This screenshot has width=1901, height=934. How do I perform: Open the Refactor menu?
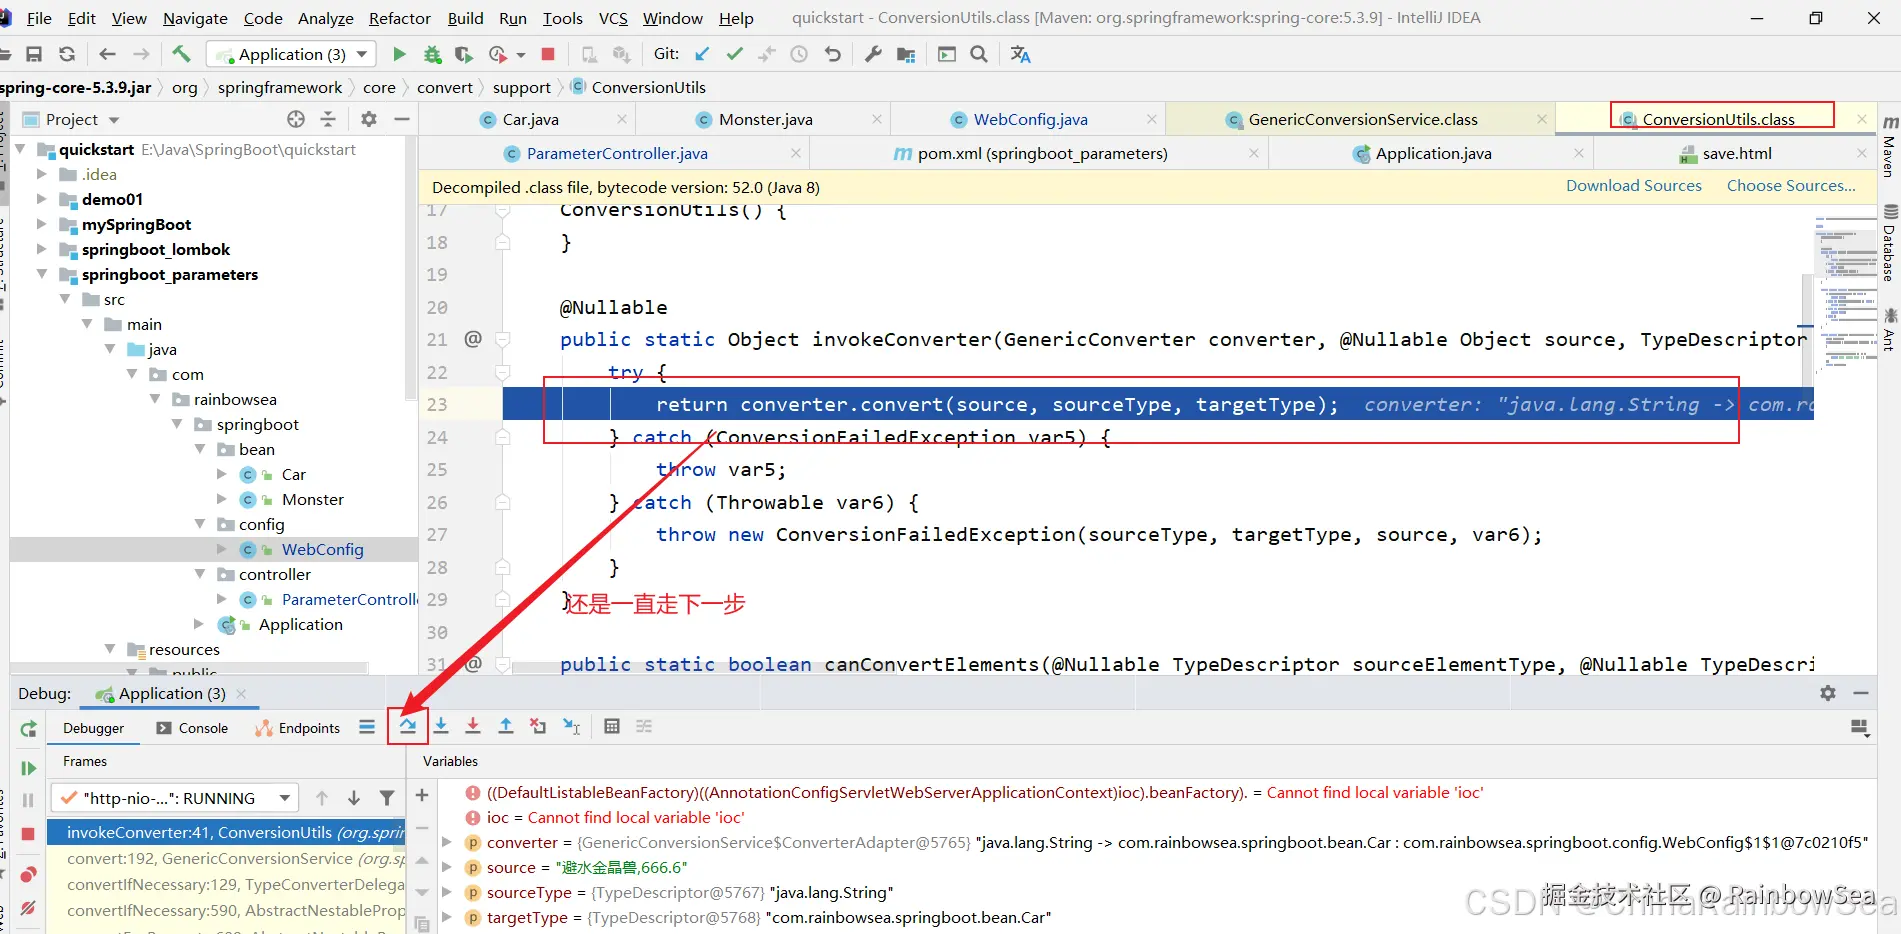point(399,18)
